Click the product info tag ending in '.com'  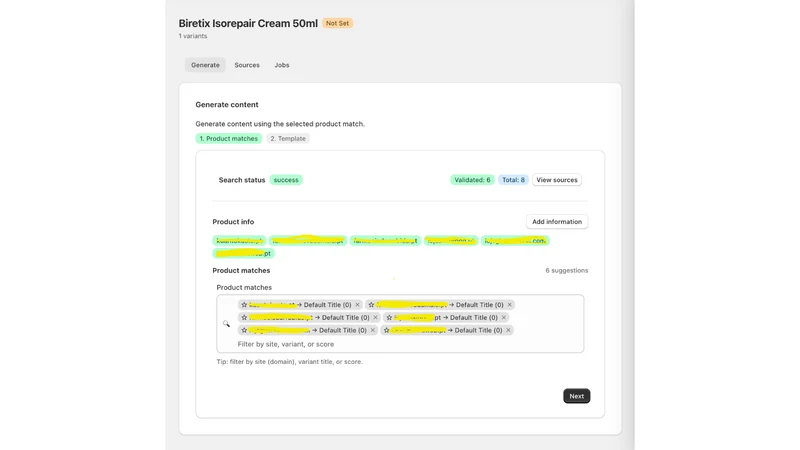pyautogui.click(x=515, y=241)
